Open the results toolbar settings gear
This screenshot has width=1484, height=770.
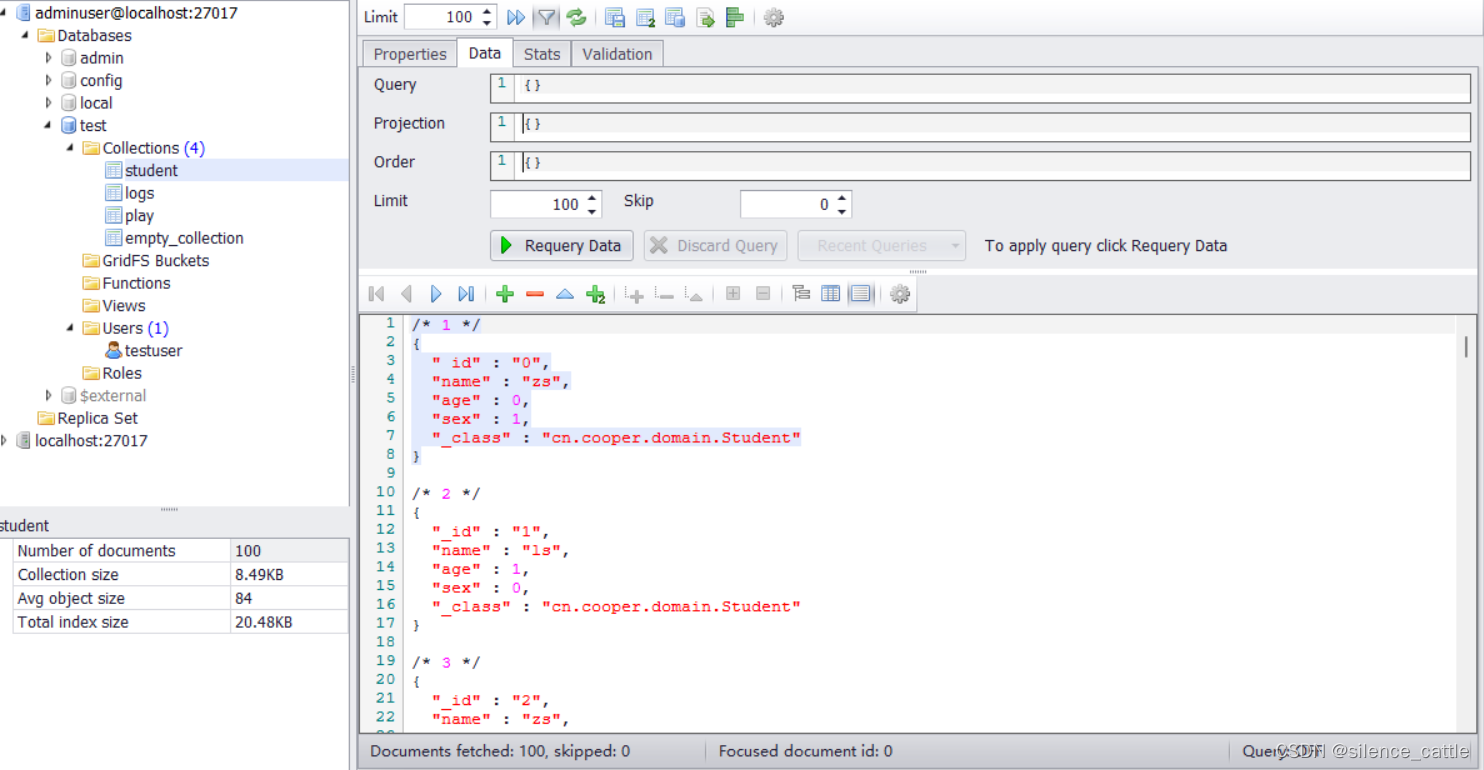point(899,293)
